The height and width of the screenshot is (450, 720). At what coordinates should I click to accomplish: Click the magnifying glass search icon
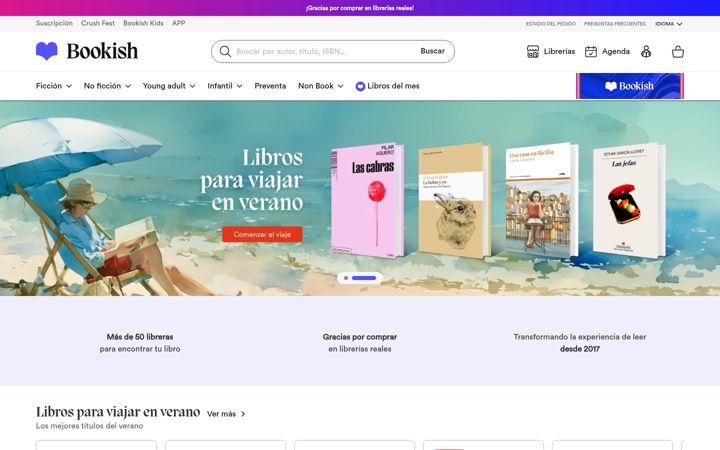pos(225,51)
